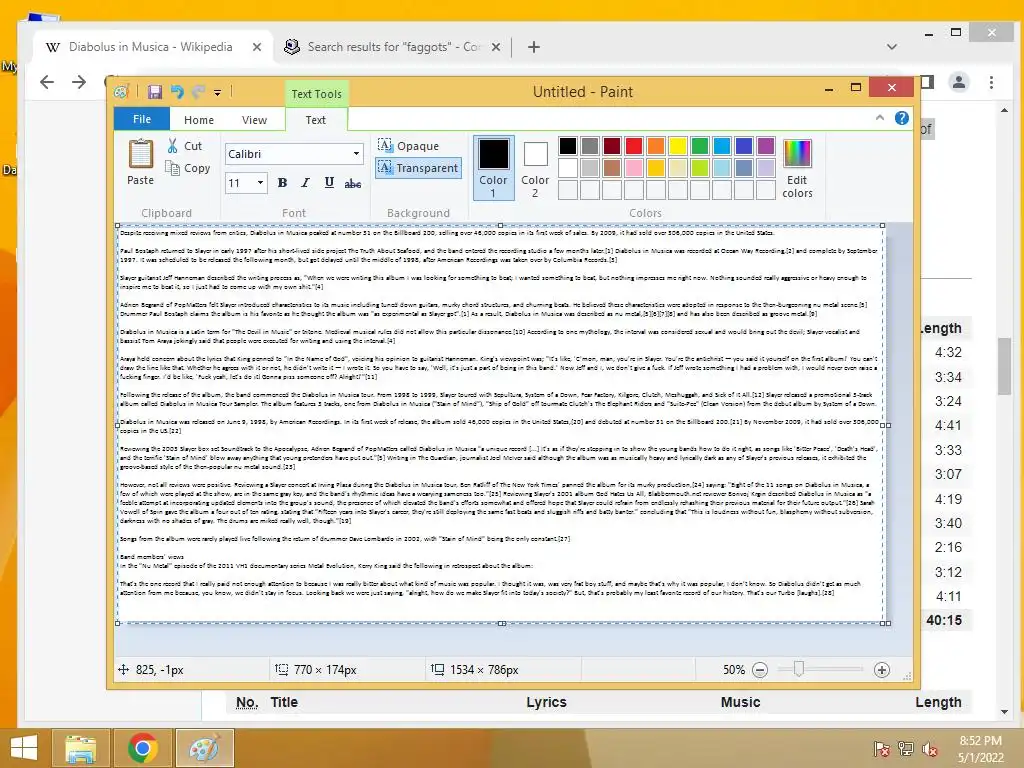Undo the last action in Paint
1024x768 pixels.
[177, 92]
